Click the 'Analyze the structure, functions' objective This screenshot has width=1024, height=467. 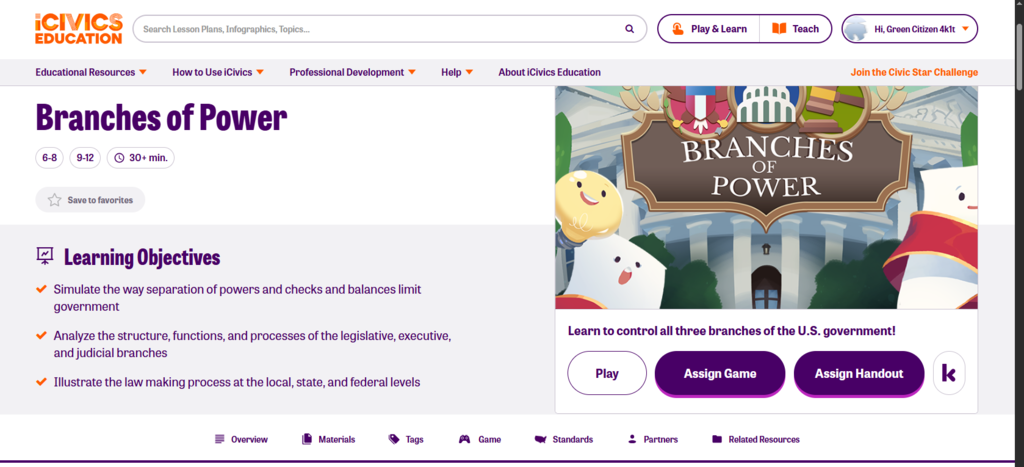click(x=253, y=344)
